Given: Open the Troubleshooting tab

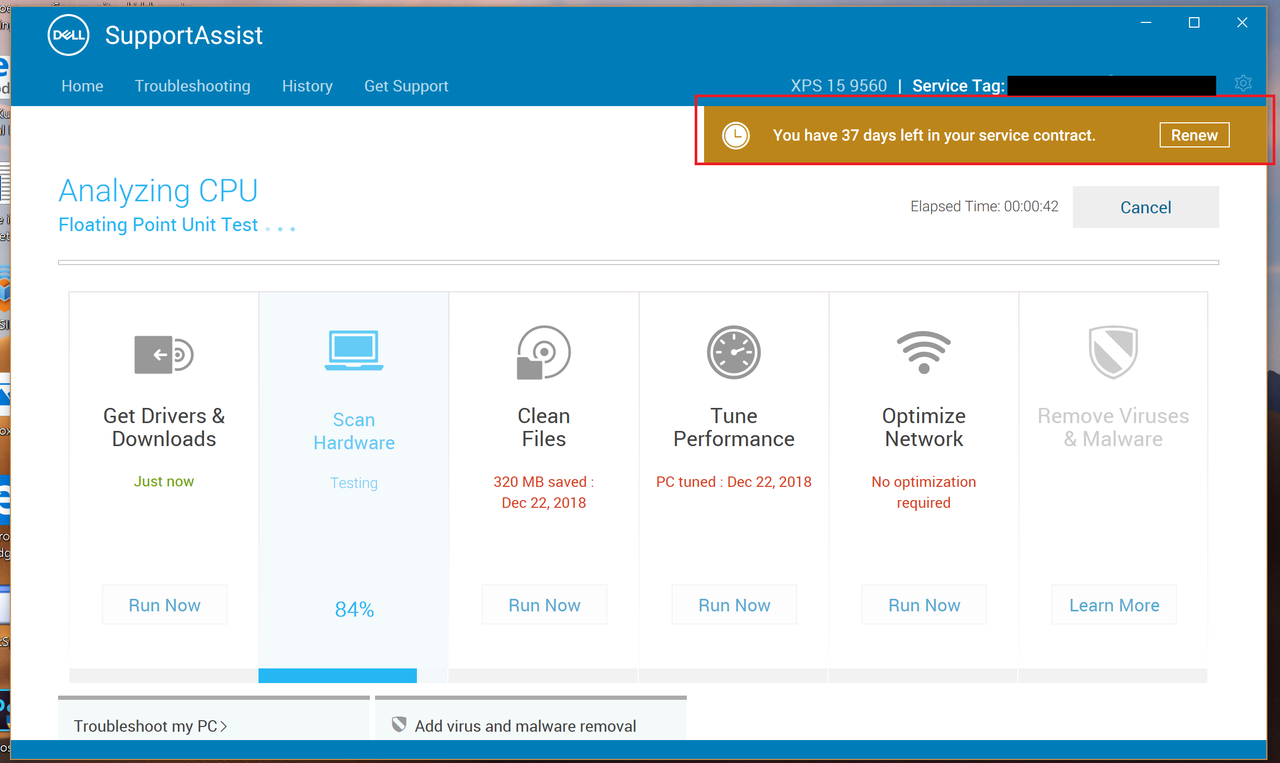Looking at the screenshot, I should click(193, 86).
